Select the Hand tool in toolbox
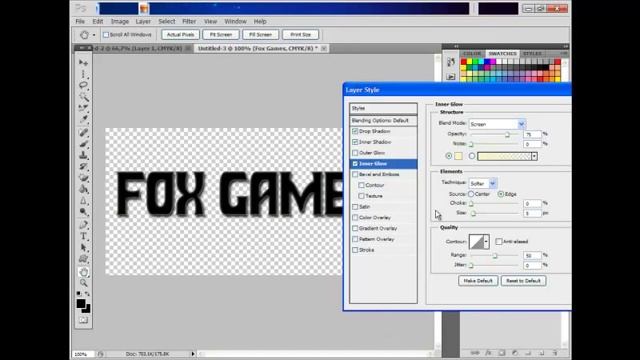 [83, 272]
